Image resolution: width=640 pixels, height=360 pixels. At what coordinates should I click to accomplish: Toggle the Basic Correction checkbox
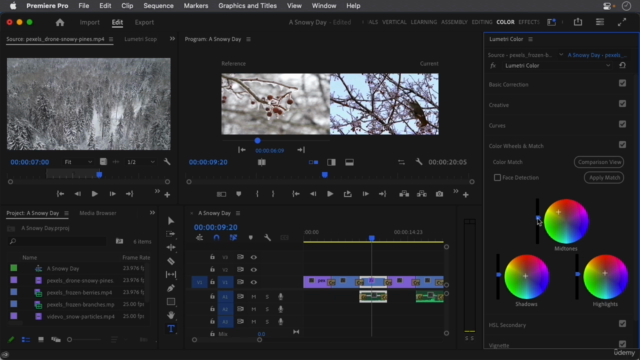coord(622,83)
